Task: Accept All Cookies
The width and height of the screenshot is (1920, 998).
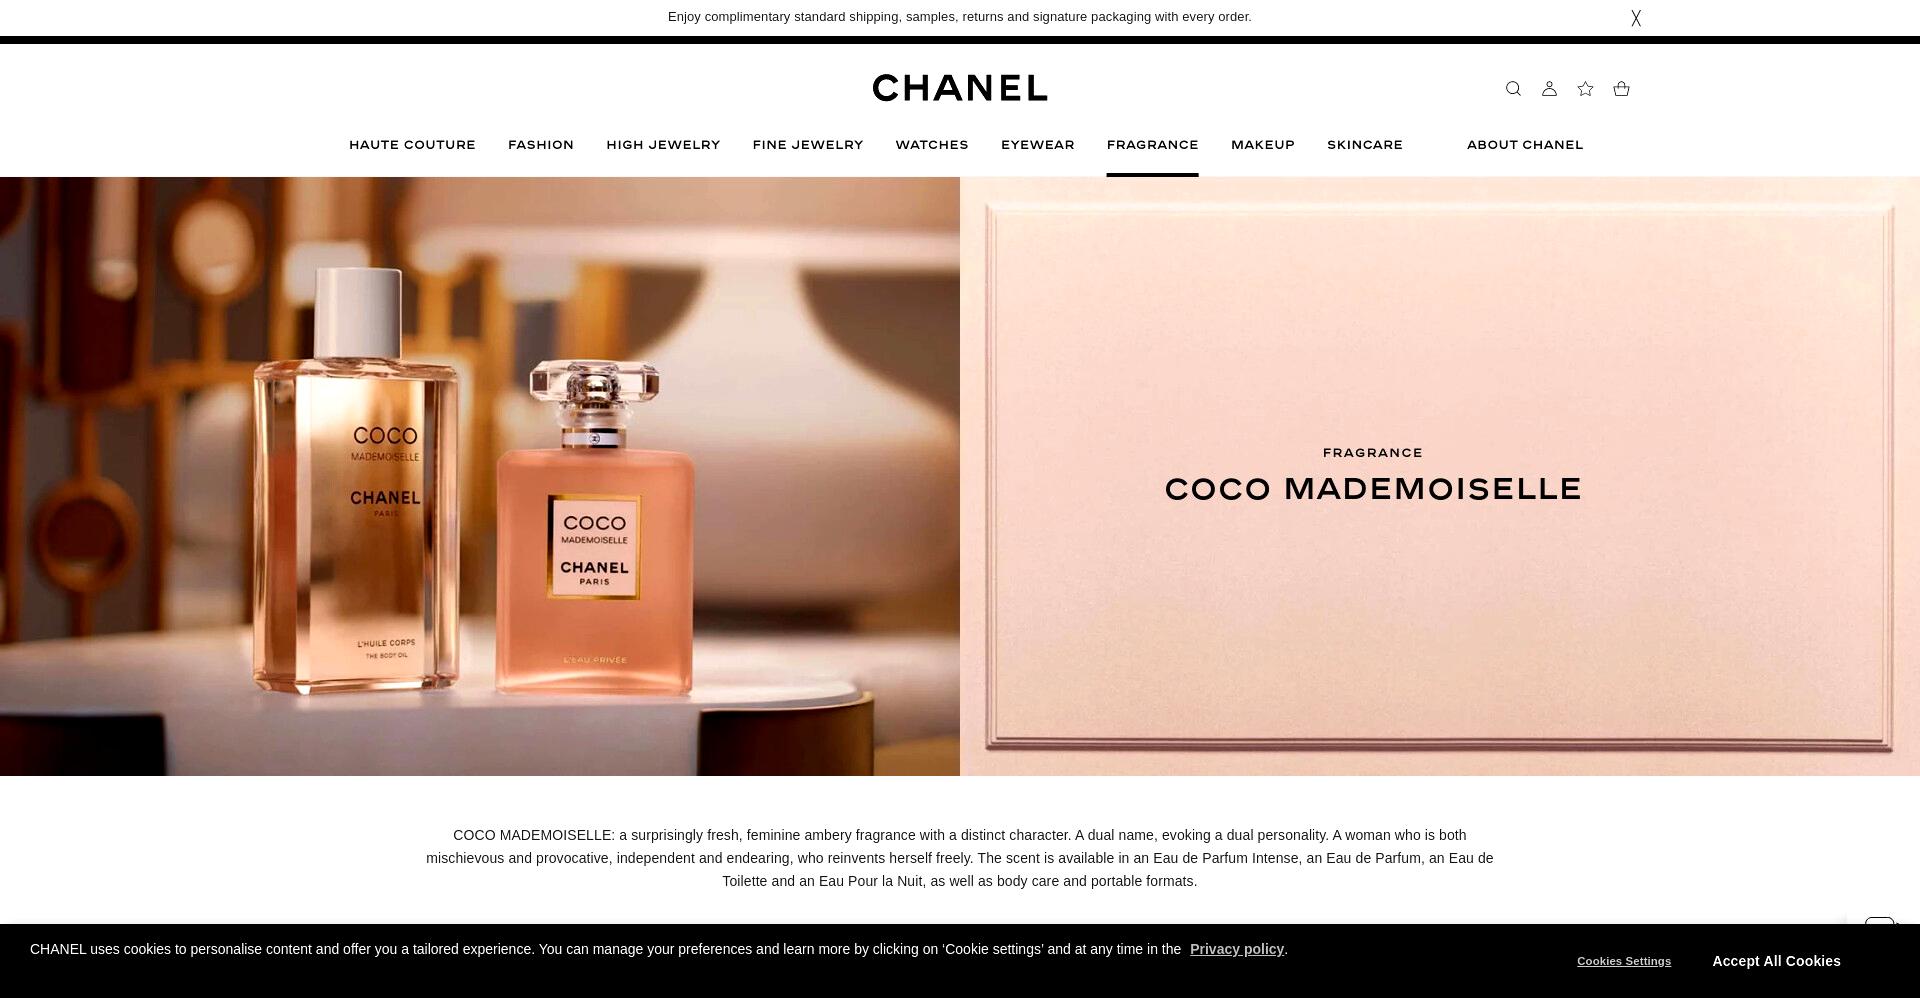Action: 1776,961
